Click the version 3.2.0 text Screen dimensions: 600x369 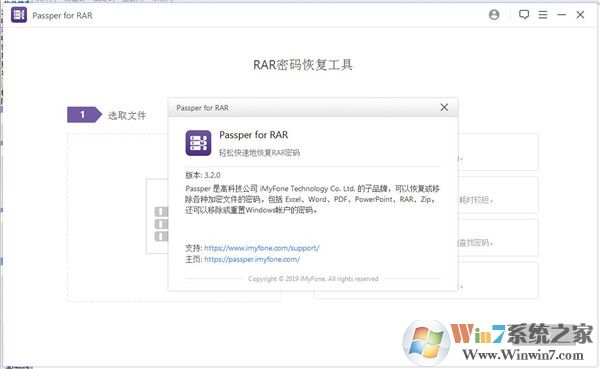click(203, 175)
